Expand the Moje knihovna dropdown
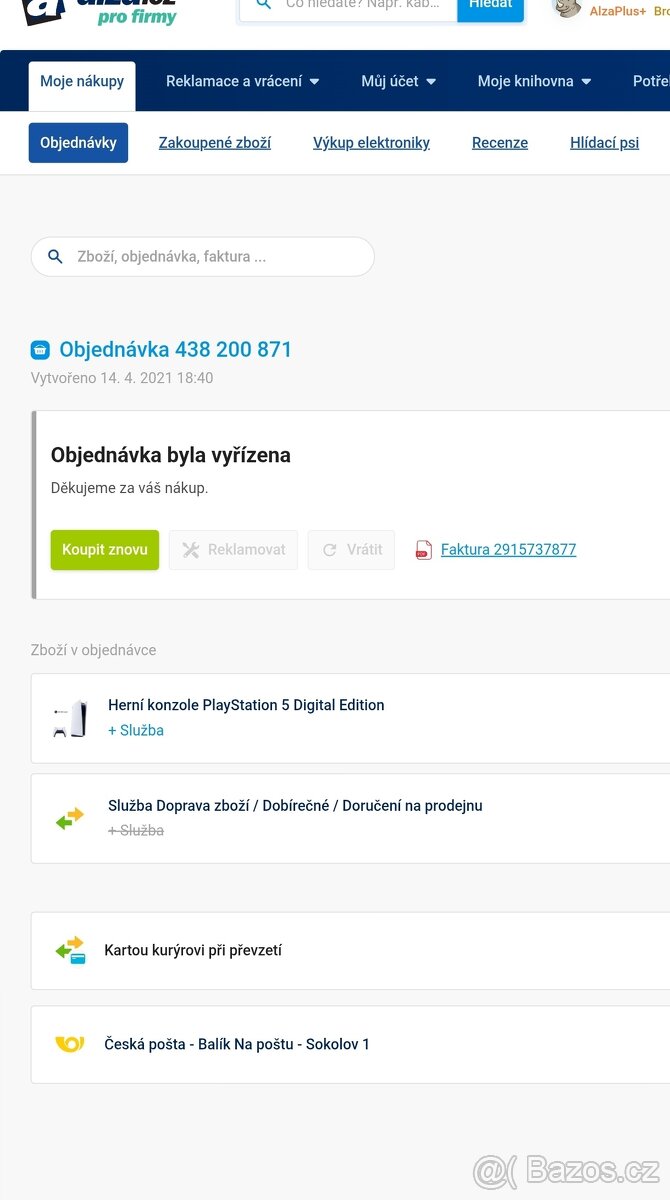The width and height of the screenshot is (670, 1200). pyautogui.click(x=534, y=82)
